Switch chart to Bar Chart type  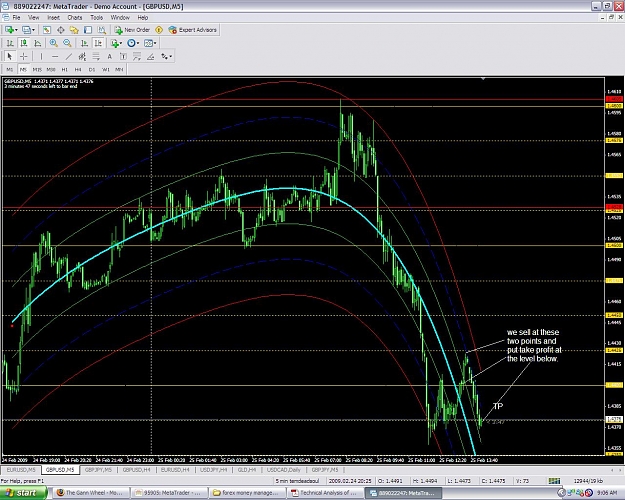tap(10, 43)
